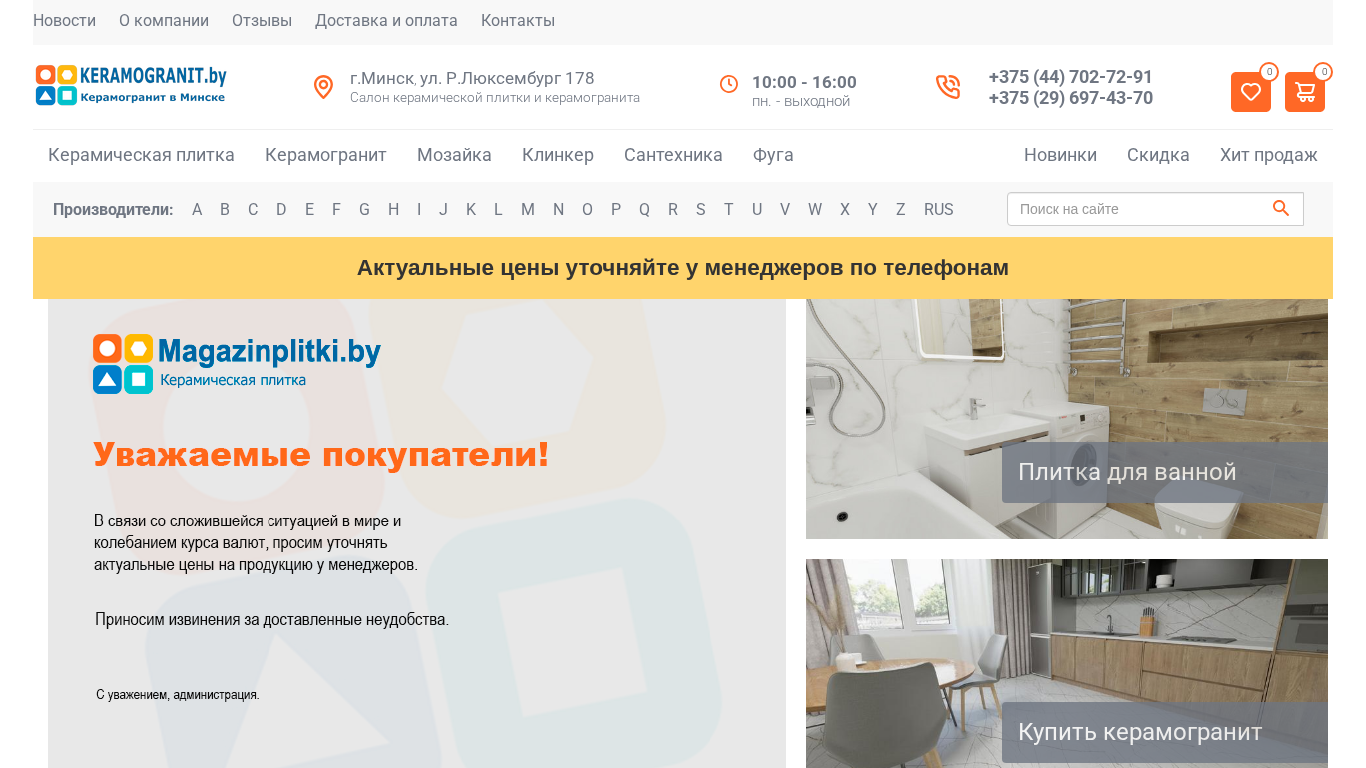Select the Мозаика menu item

[x=454, y=155]
